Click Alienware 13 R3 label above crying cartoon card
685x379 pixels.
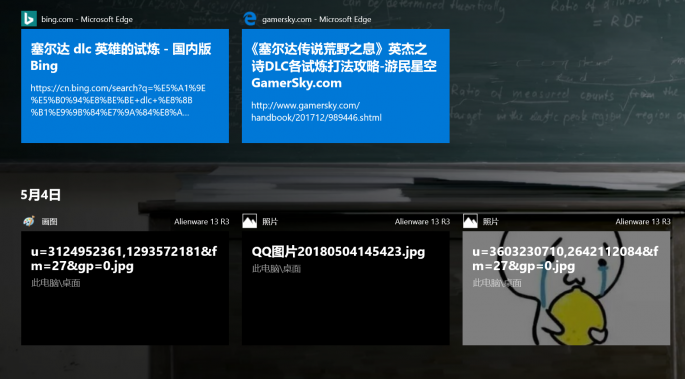pyautogui.click(x=643, y=222)
